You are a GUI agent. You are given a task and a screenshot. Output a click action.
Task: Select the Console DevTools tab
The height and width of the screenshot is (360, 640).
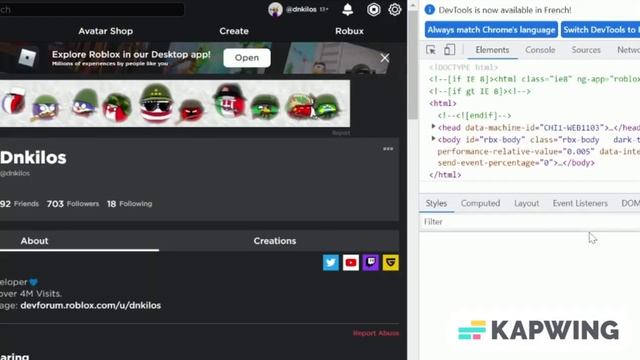pos(540,50)
